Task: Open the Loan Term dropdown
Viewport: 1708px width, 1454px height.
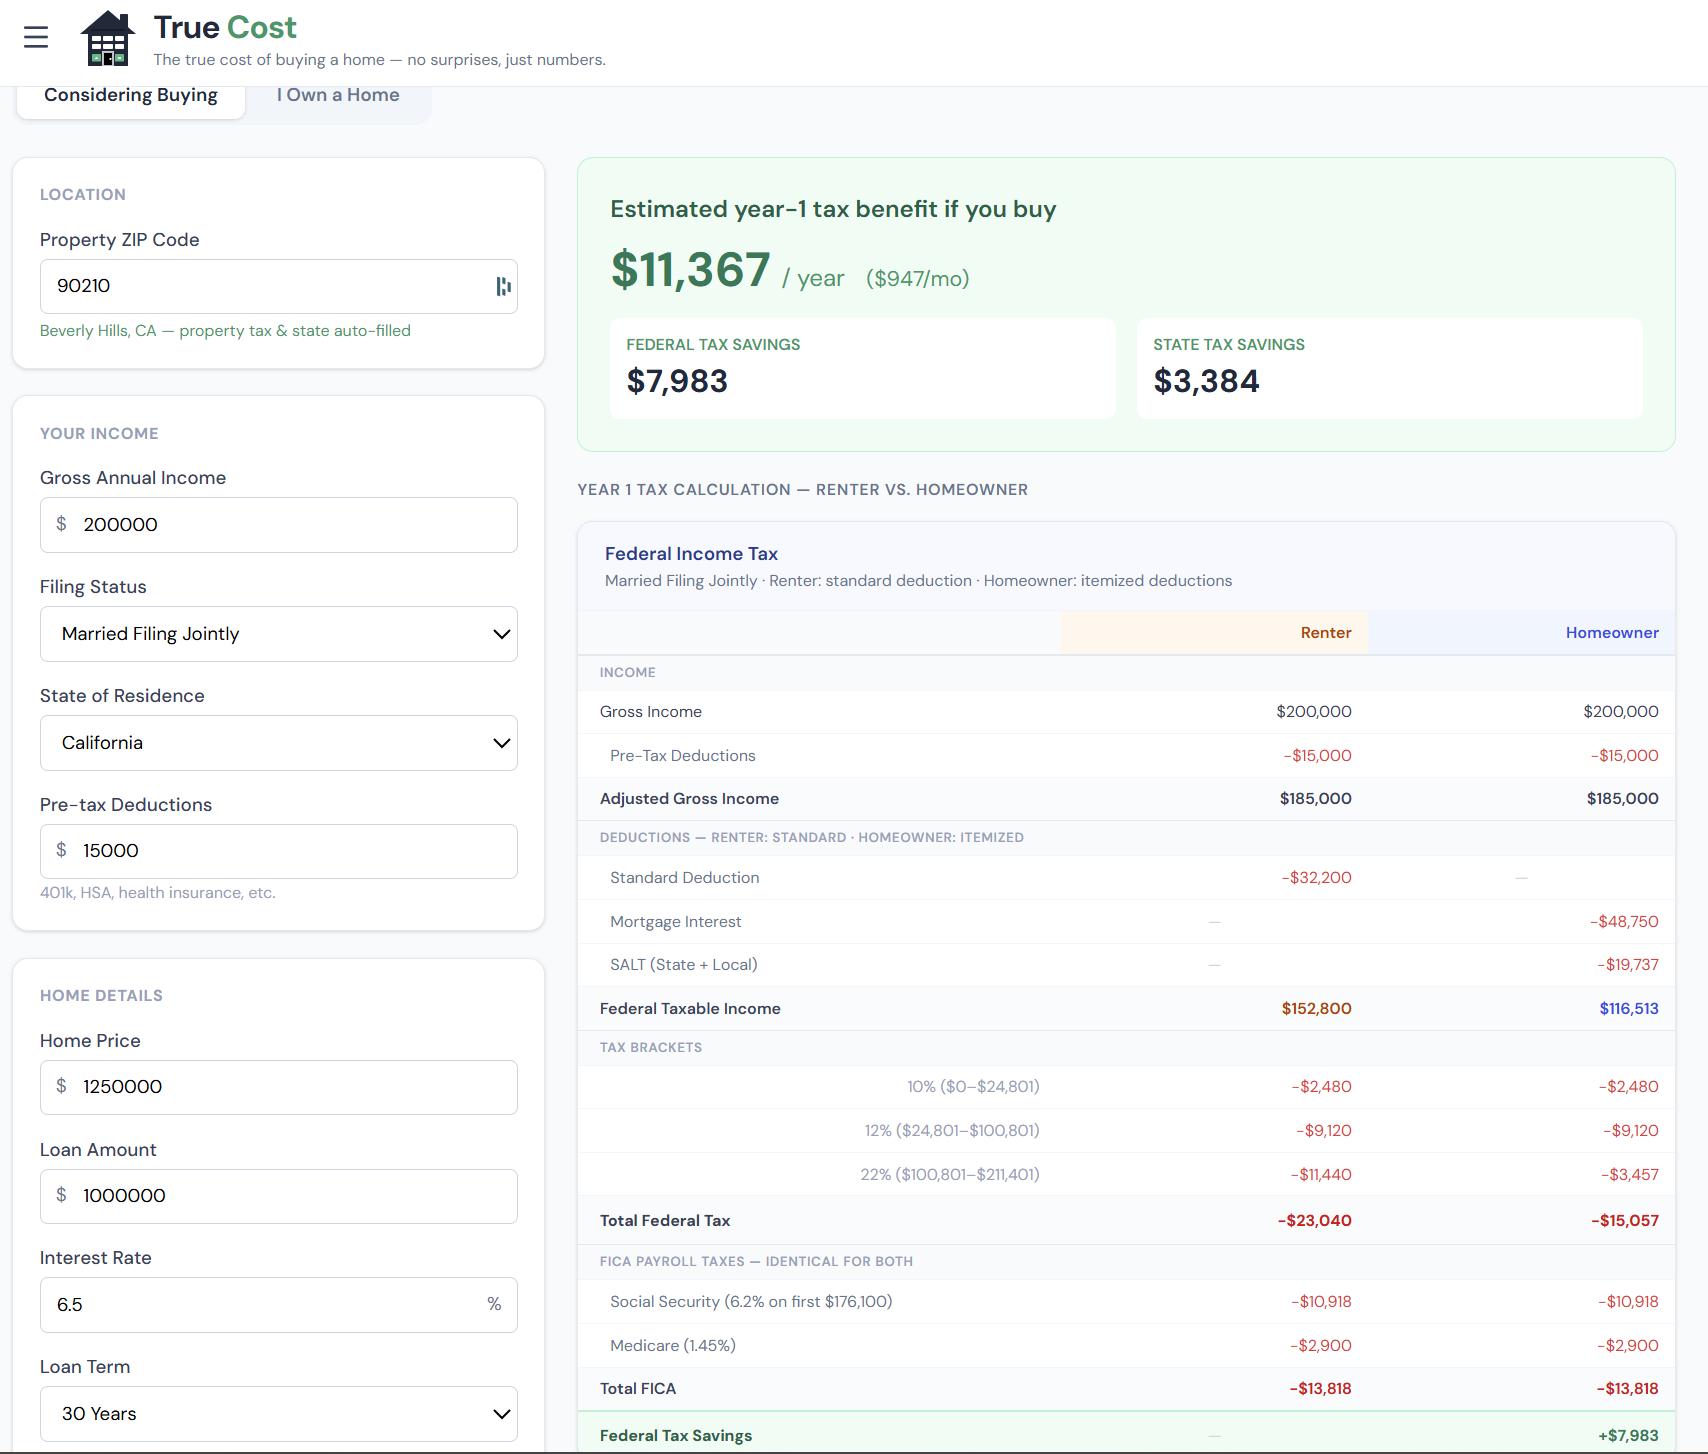Action: coord(278,1414)
